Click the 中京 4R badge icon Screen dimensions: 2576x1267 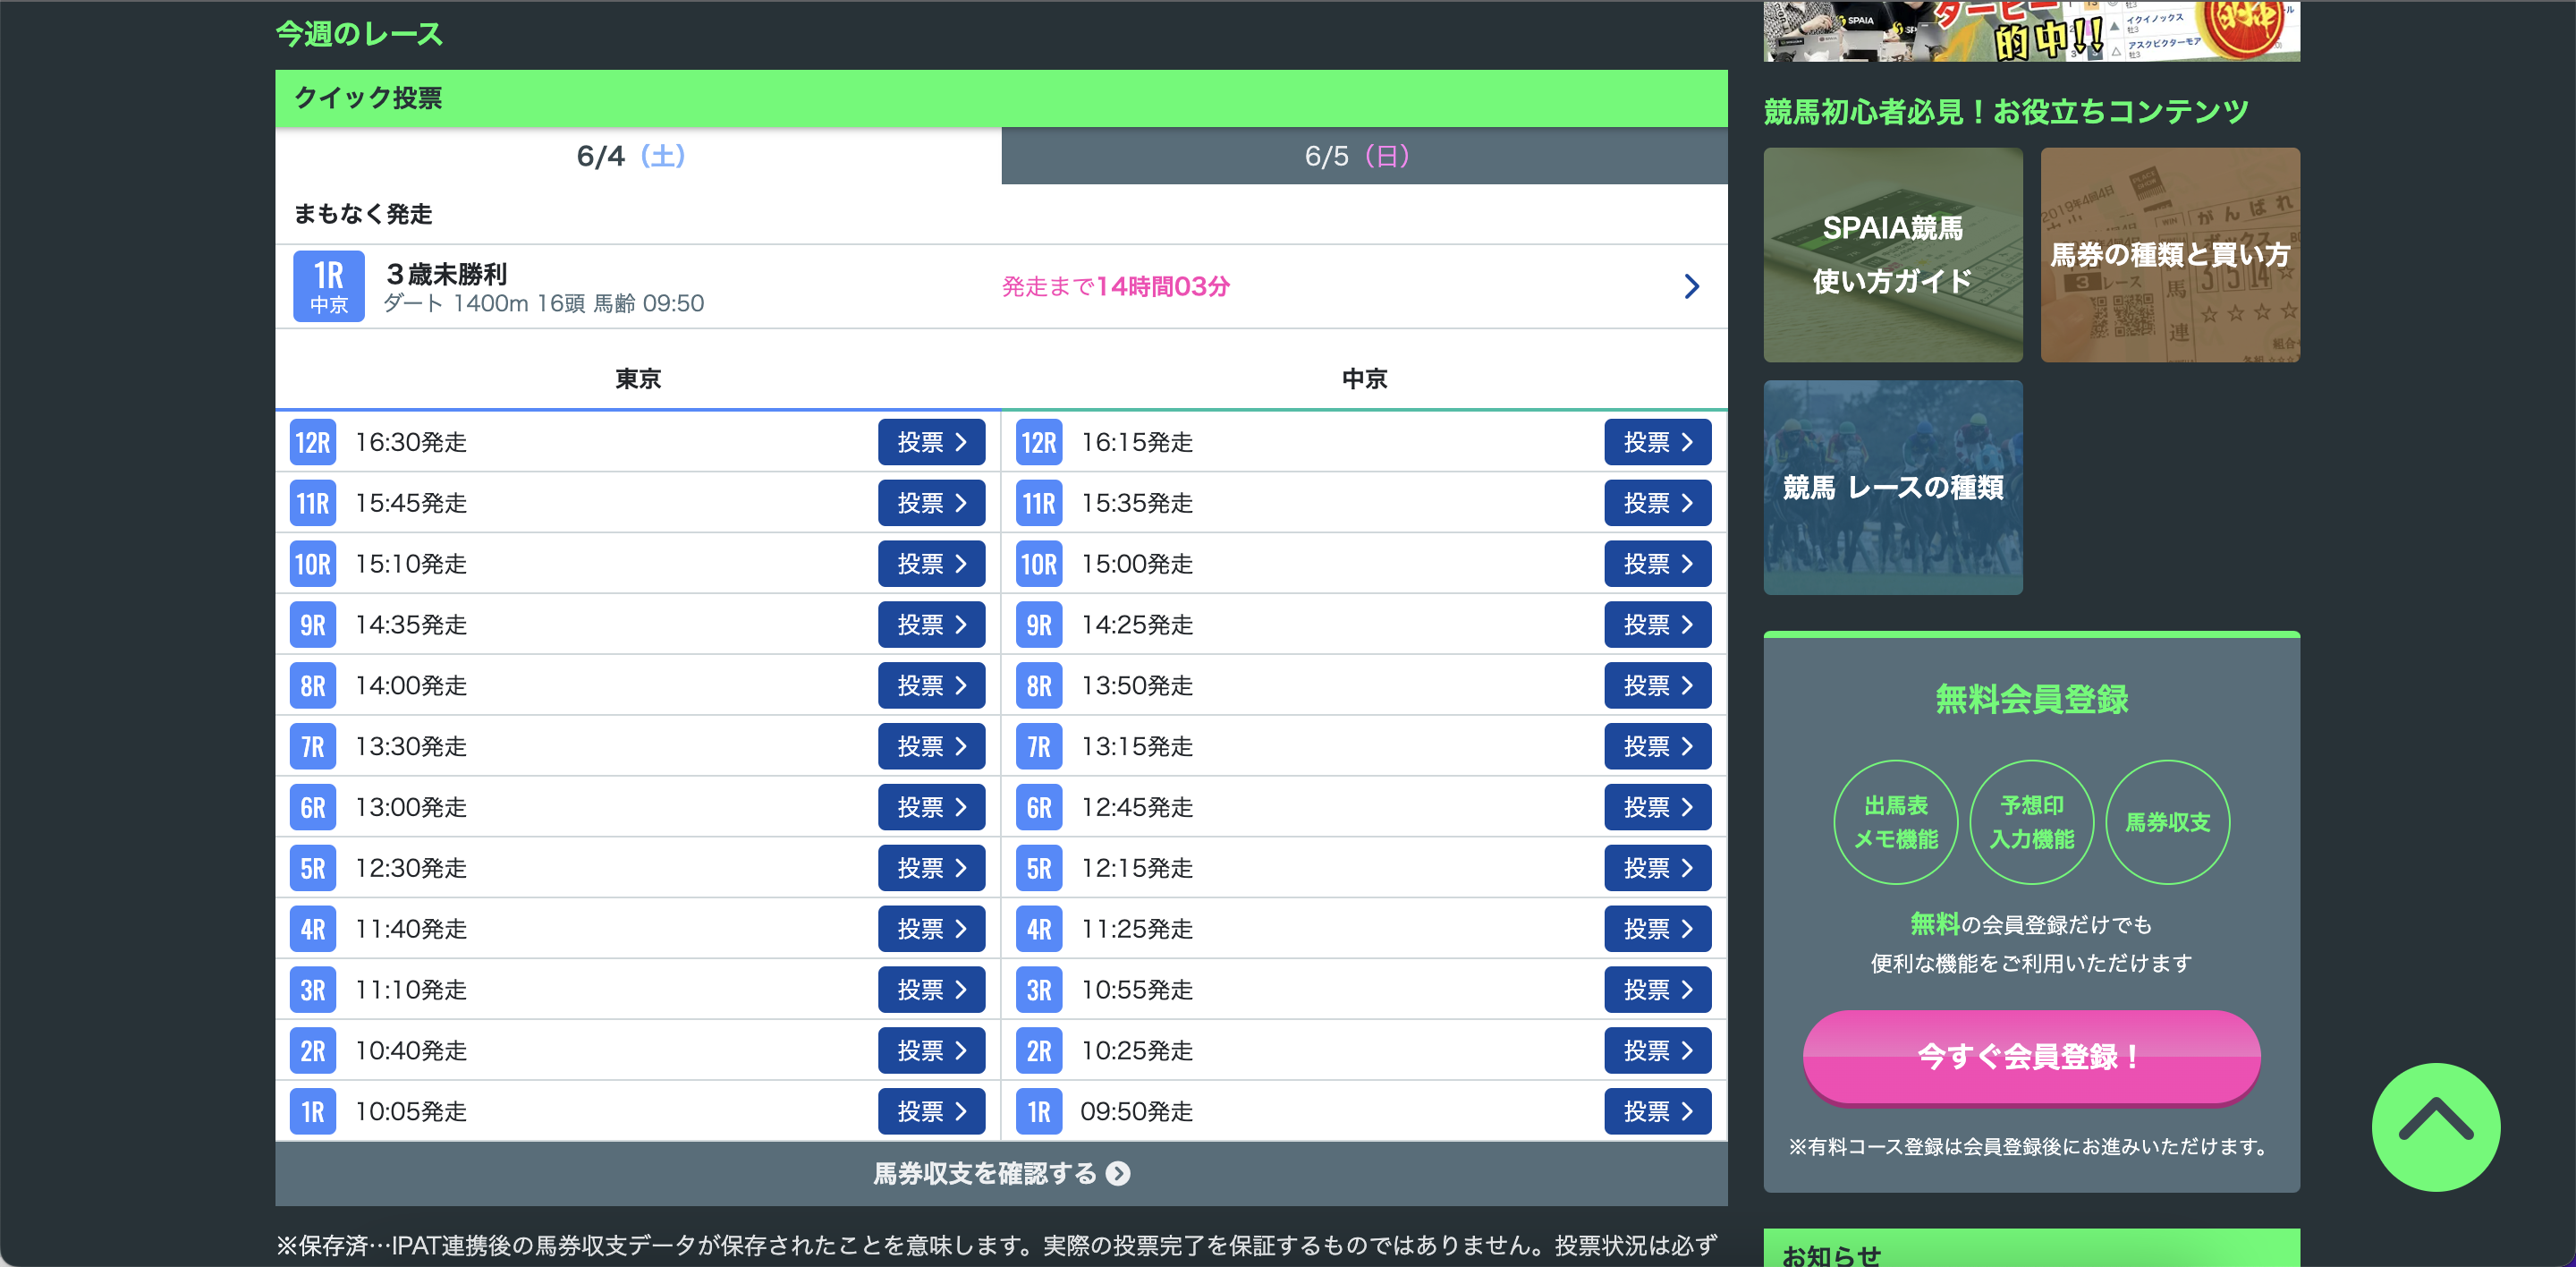click(x=1039, y=929)
